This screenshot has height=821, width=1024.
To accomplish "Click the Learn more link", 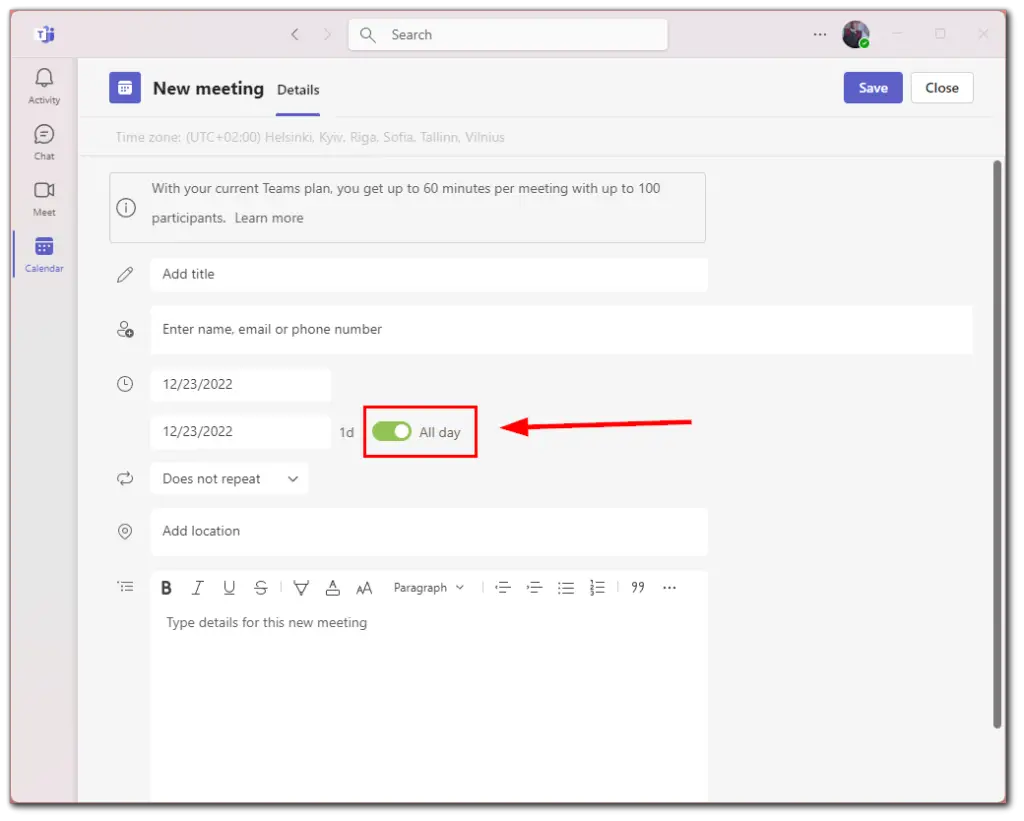I will [268, 217].
